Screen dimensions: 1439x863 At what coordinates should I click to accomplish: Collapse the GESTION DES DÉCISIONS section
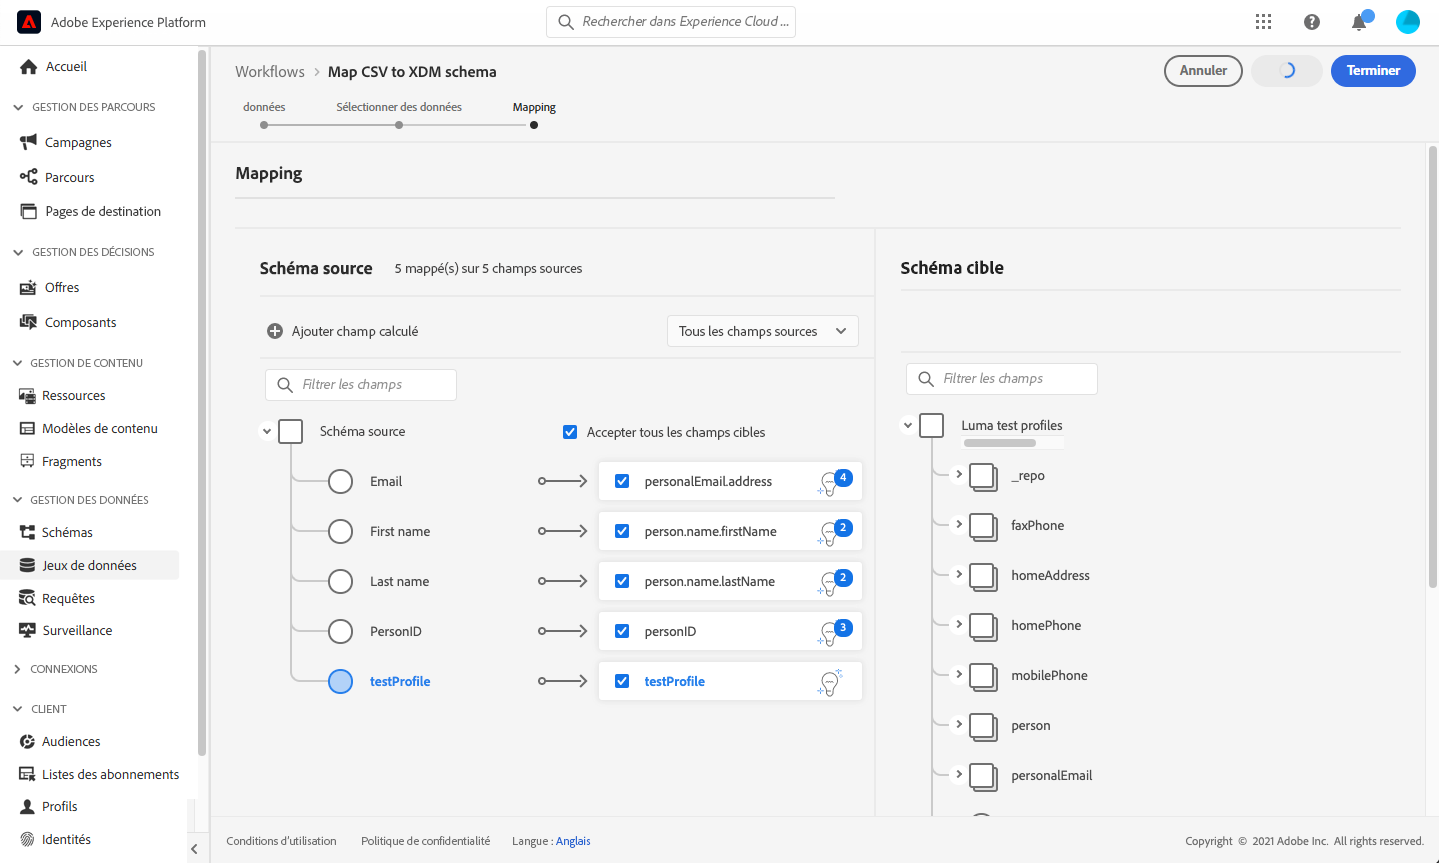18,252
